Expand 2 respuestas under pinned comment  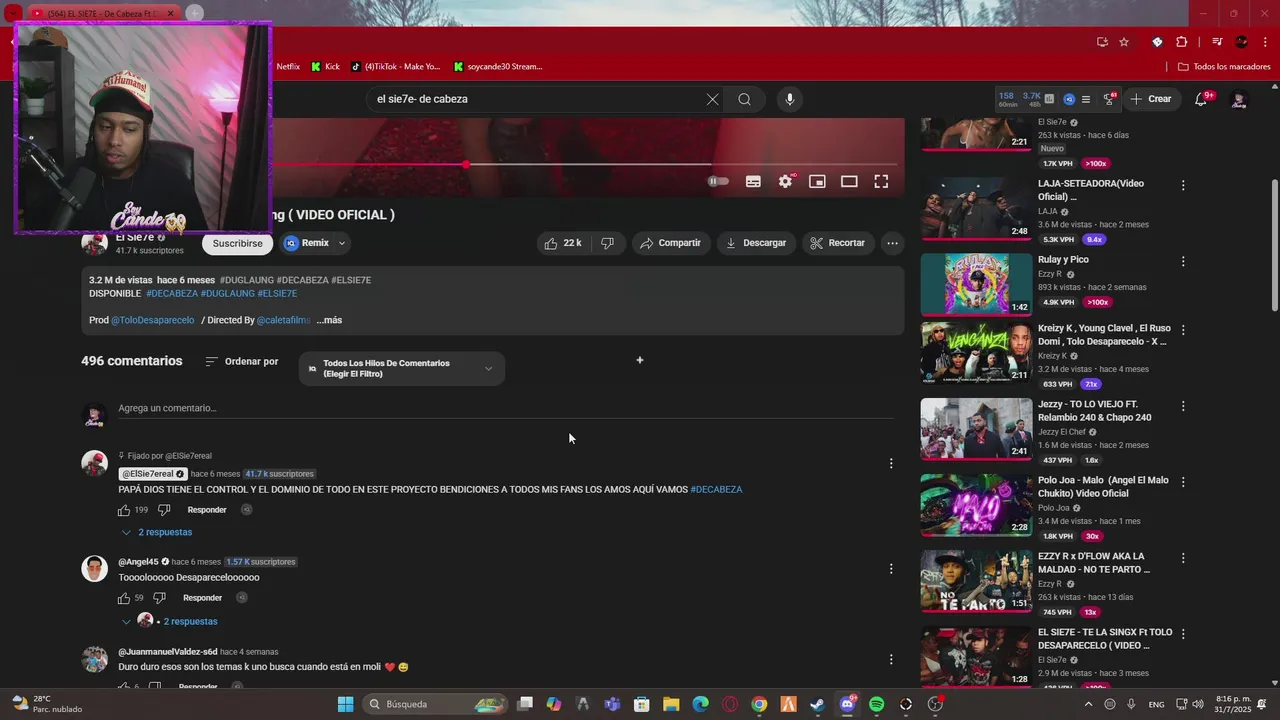click(x=156, y=532)
